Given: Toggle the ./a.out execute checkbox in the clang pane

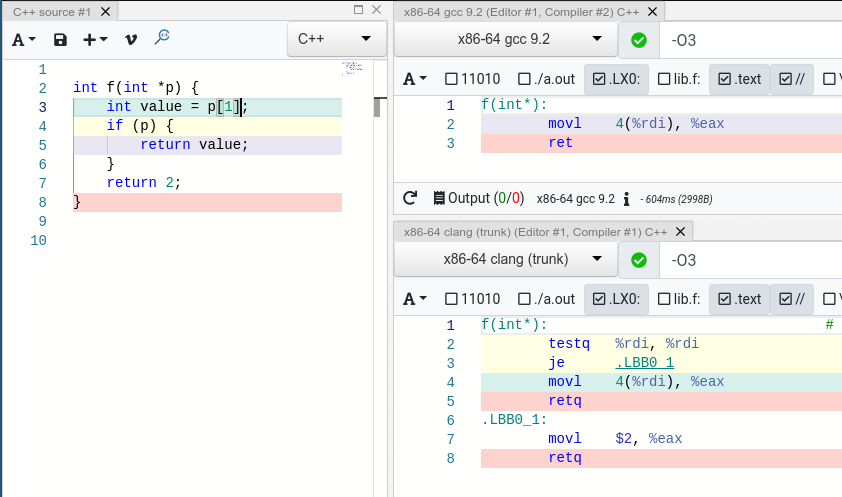Looking at the screenshot, I should 525,299.
